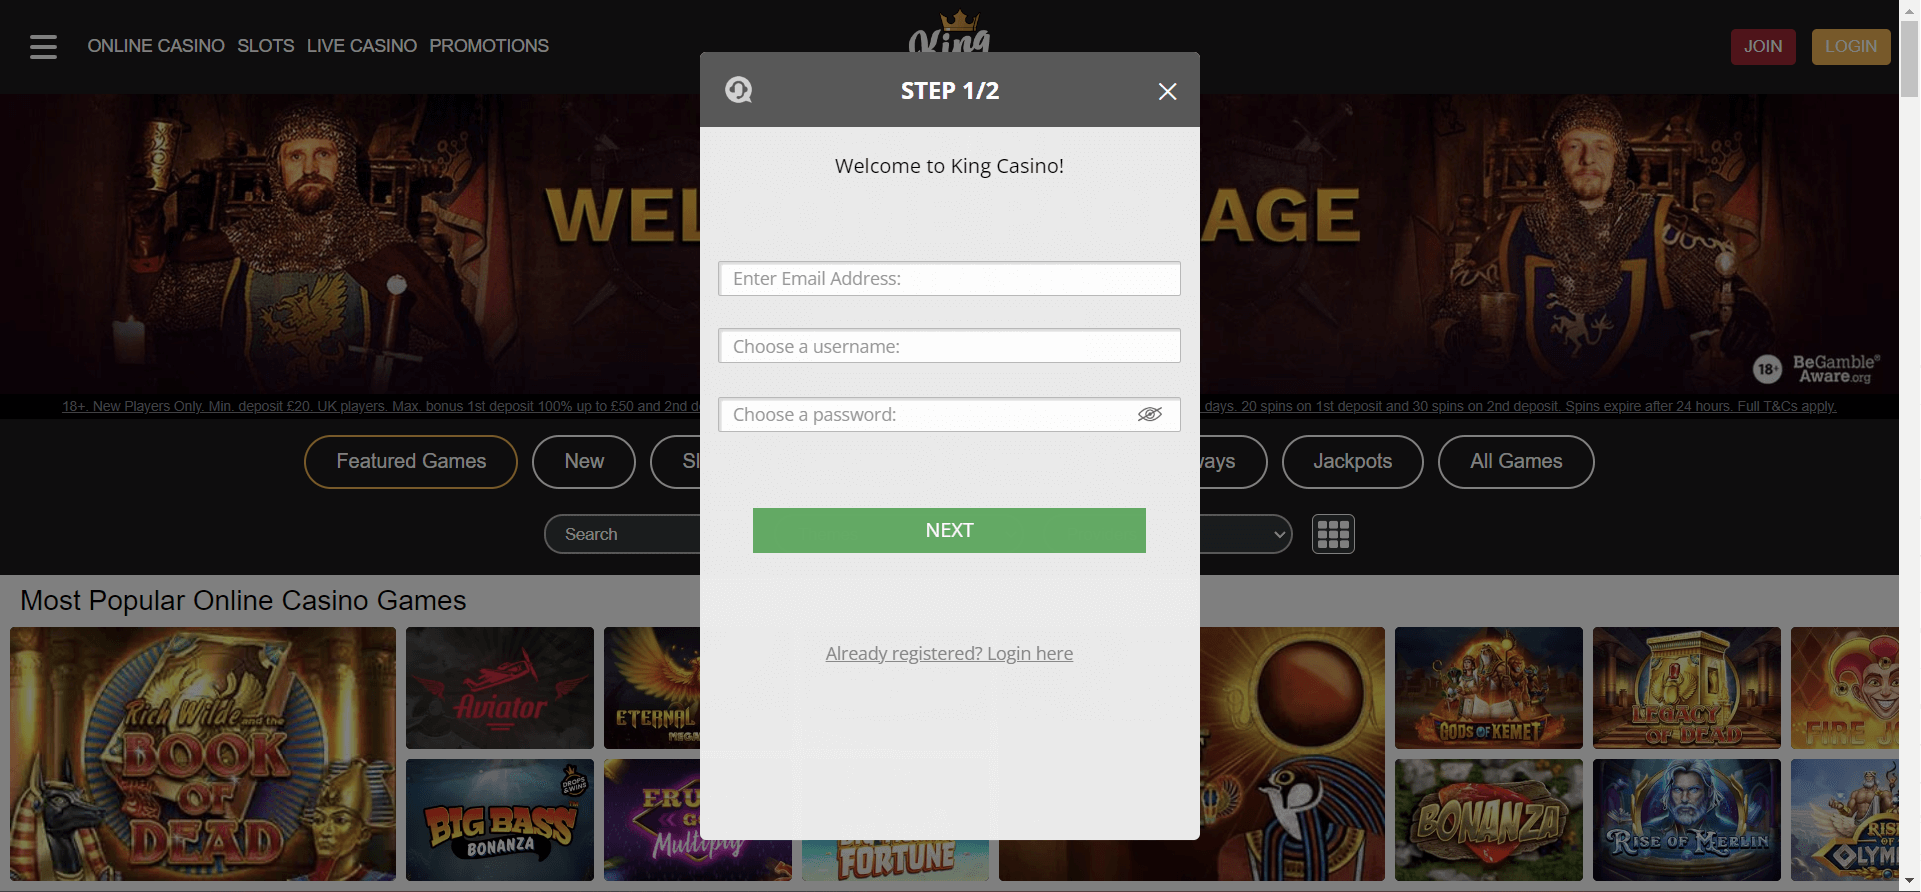
Task: Select the Featured Games tab
Action: (411, 462)
